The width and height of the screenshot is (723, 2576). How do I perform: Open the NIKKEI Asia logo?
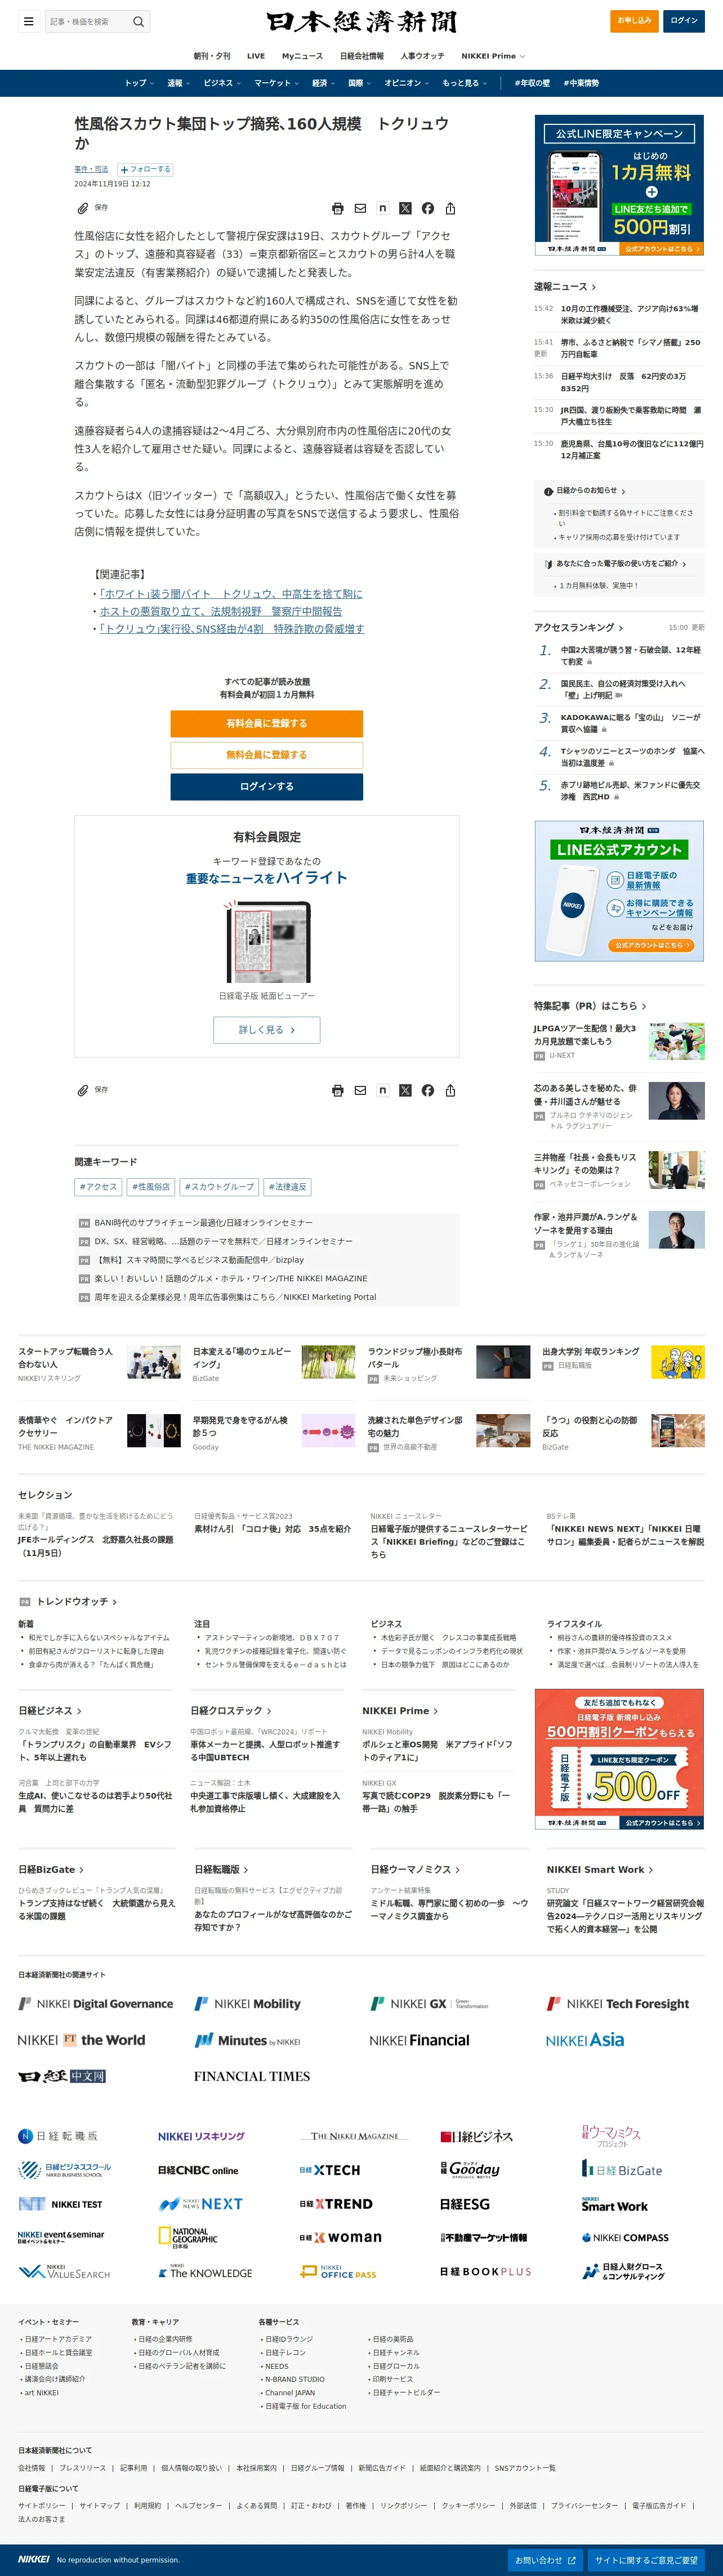click(x=585, y=2040)
